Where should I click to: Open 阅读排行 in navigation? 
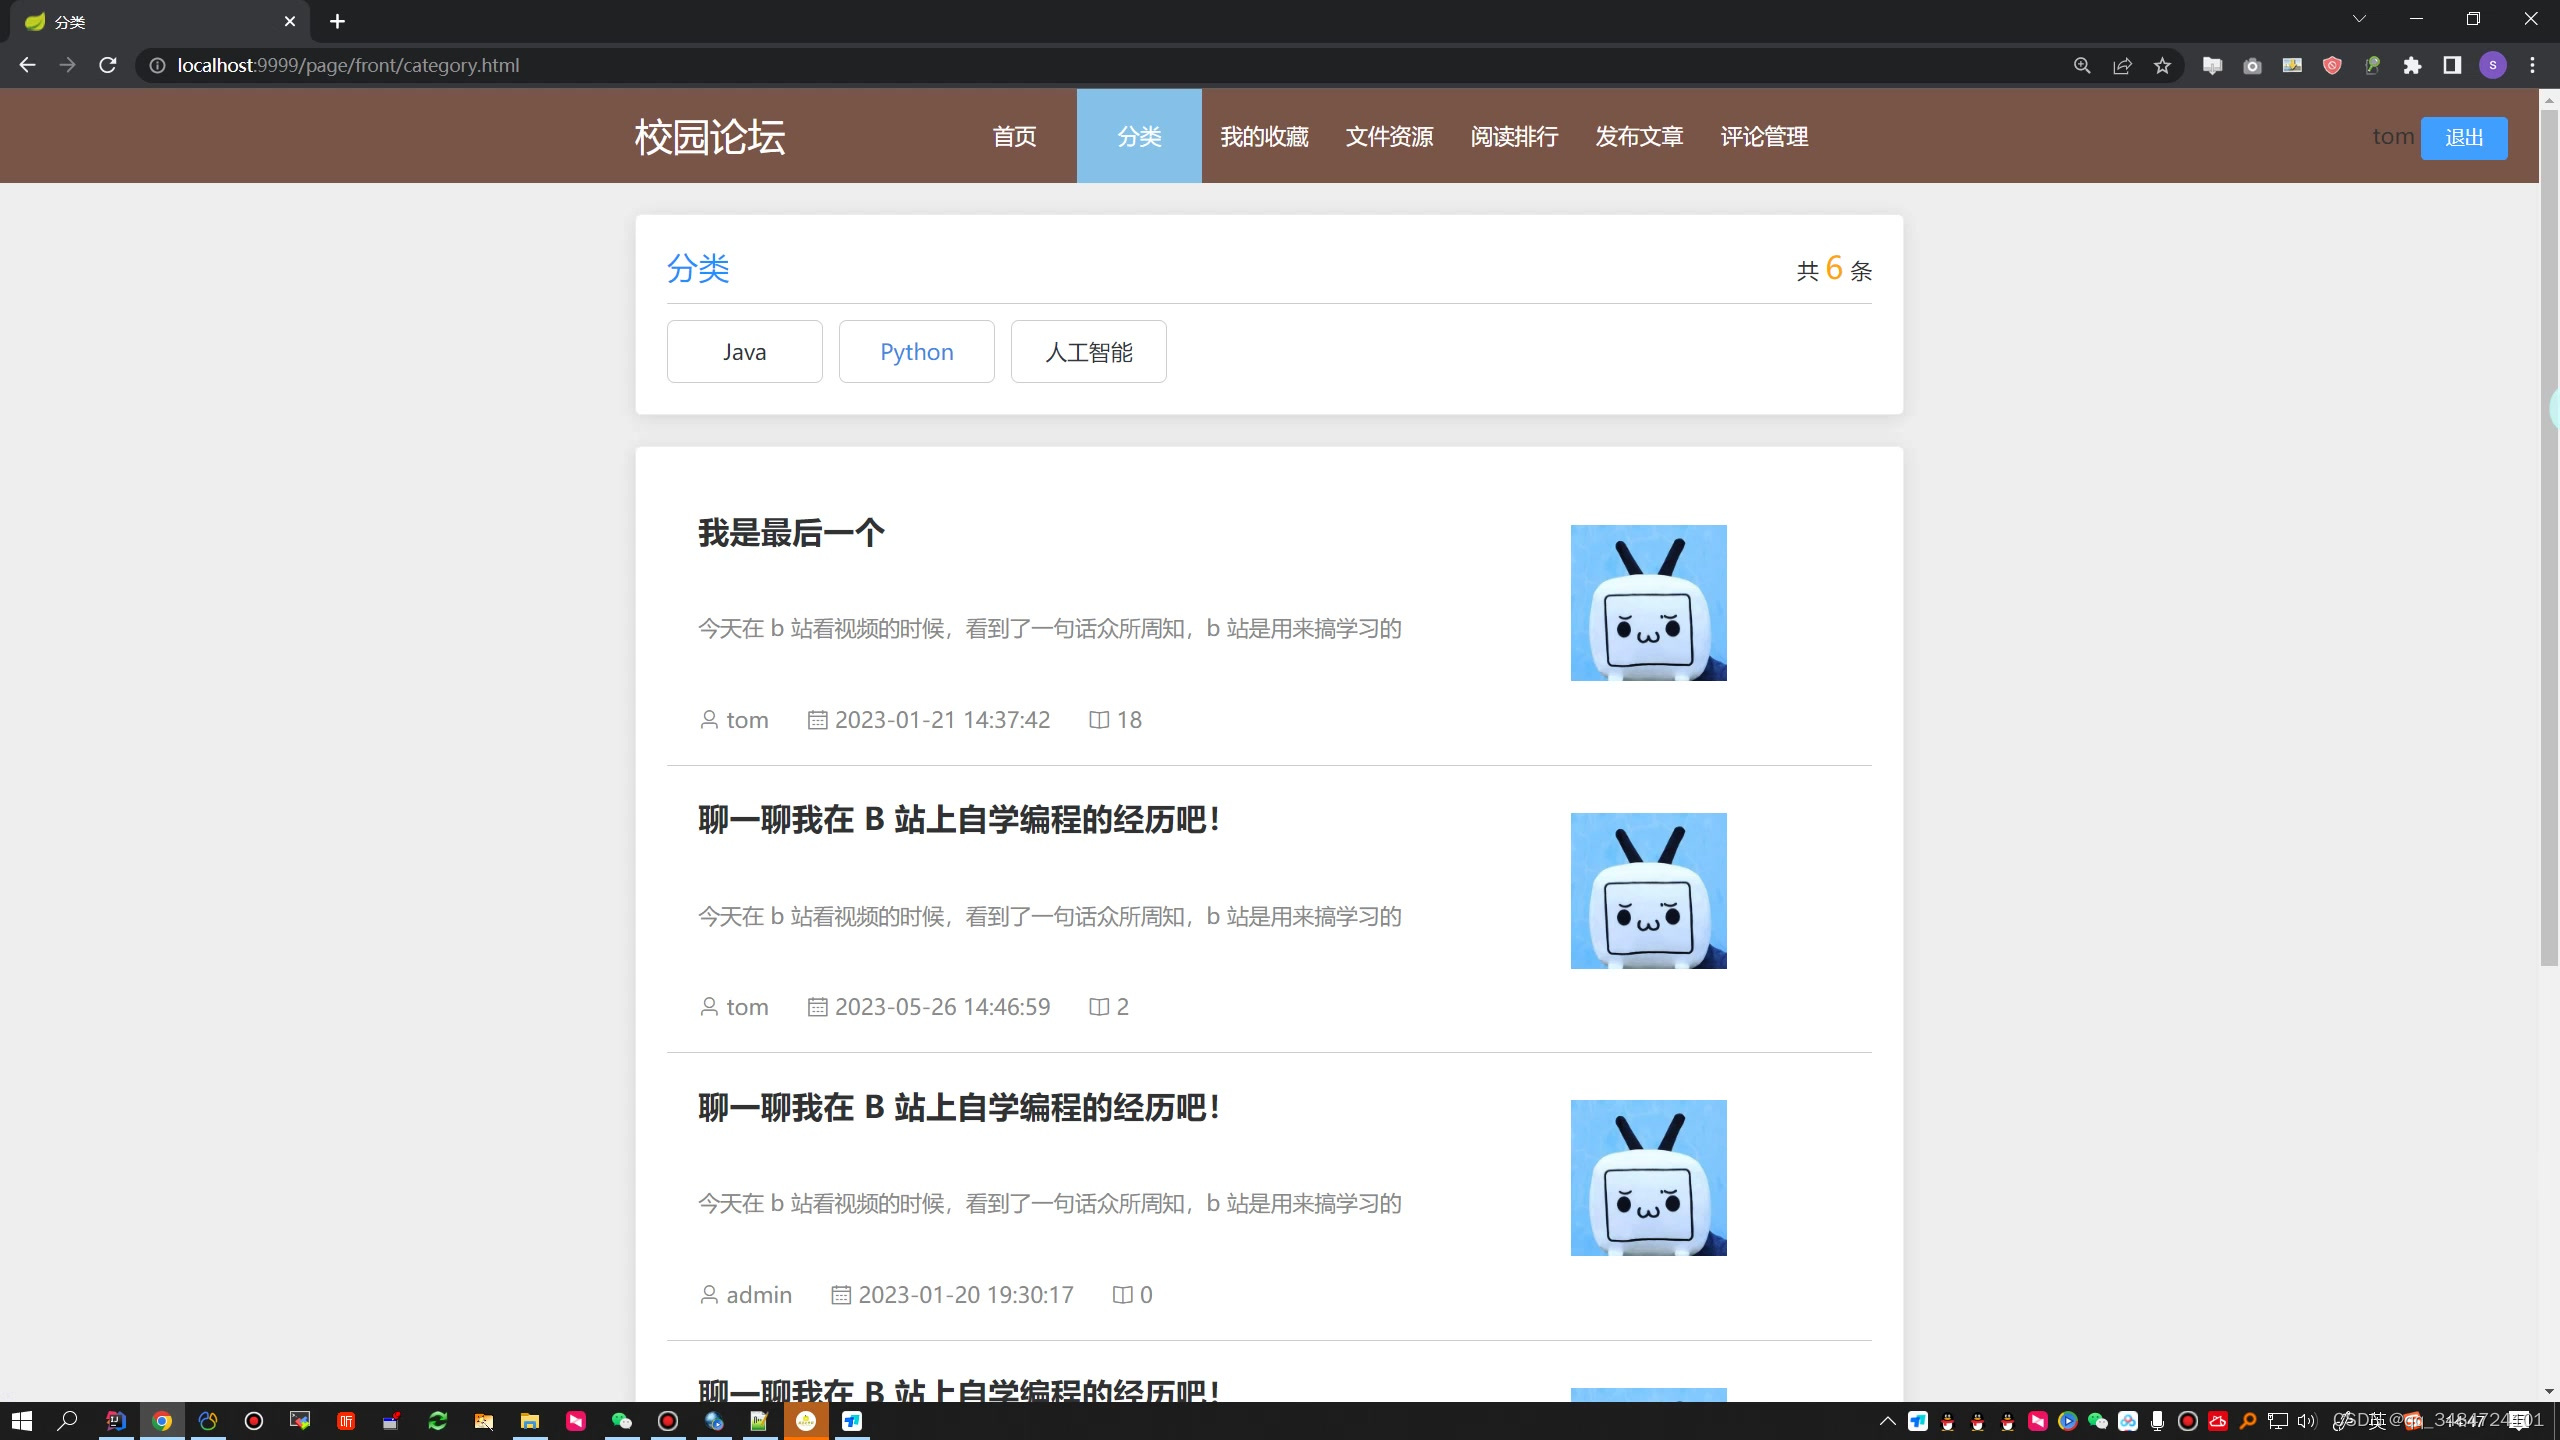[1514, 136]
